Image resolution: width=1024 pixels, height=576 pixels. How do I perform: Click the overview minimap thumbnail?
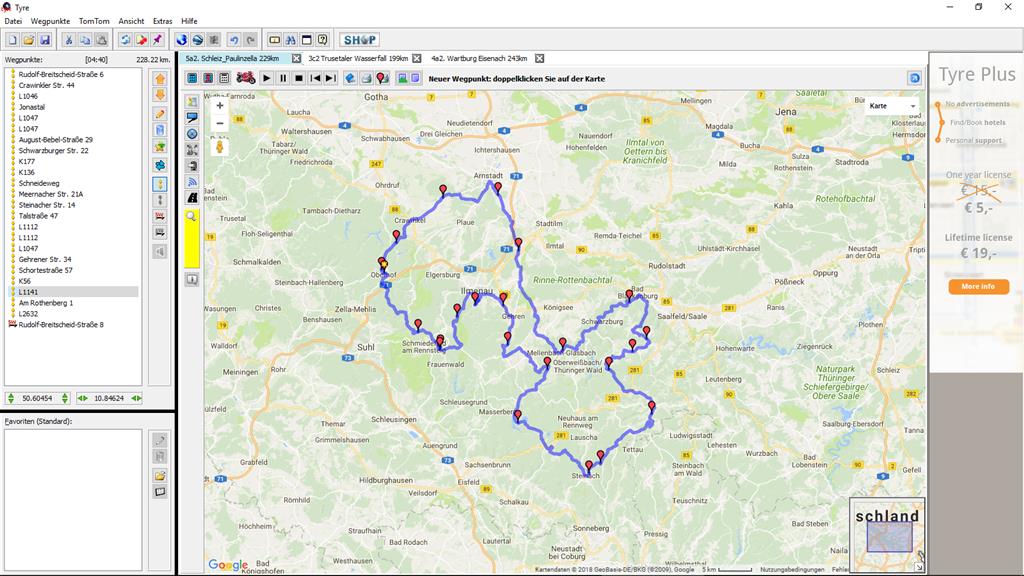pos(888,535)
